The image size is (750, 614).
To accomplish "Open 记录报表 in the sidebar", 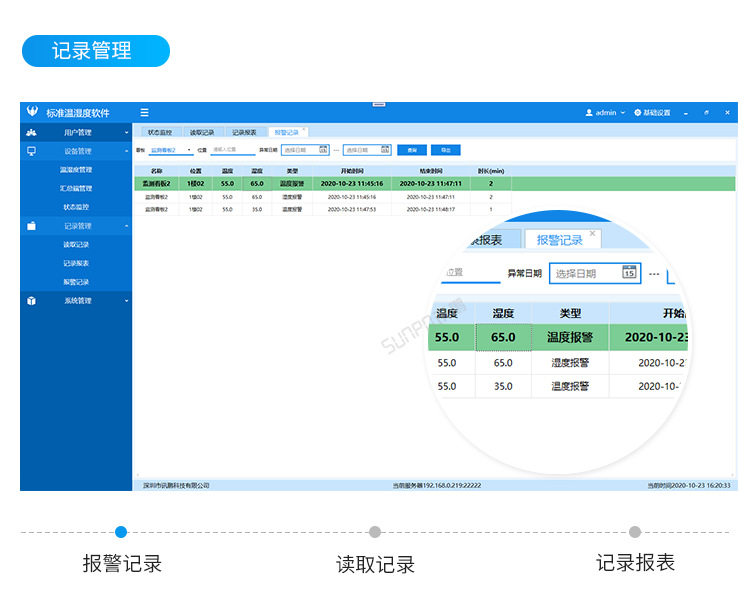I will pyautogui.click(x=76, y=263).
